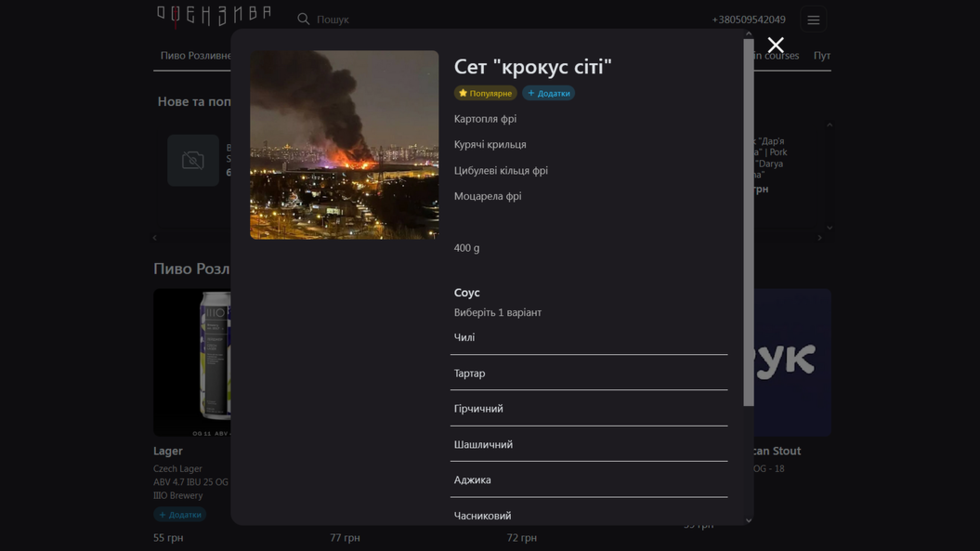Viewport: 980px width, 551px height.
Task: Select Шашличний sauce
Action: [x=588, y=445]
